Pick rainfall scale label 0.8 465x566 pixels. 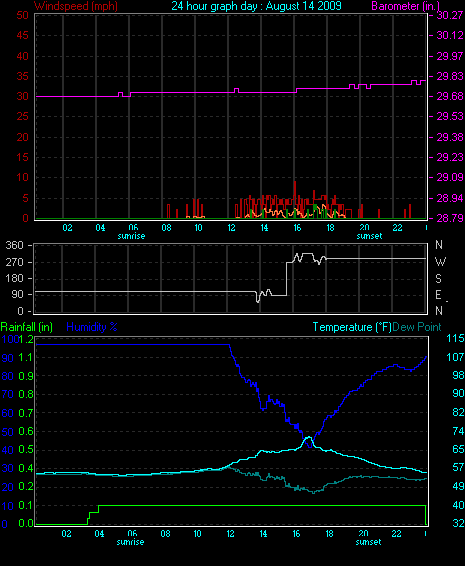tap(25, 395)
